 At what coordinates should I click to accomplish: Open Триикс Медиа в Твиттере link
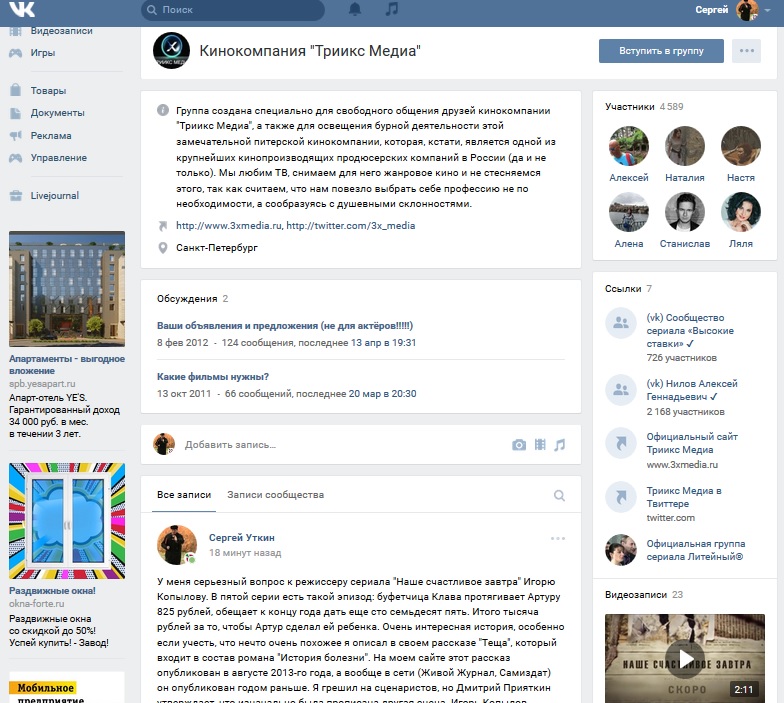(684, 497)
